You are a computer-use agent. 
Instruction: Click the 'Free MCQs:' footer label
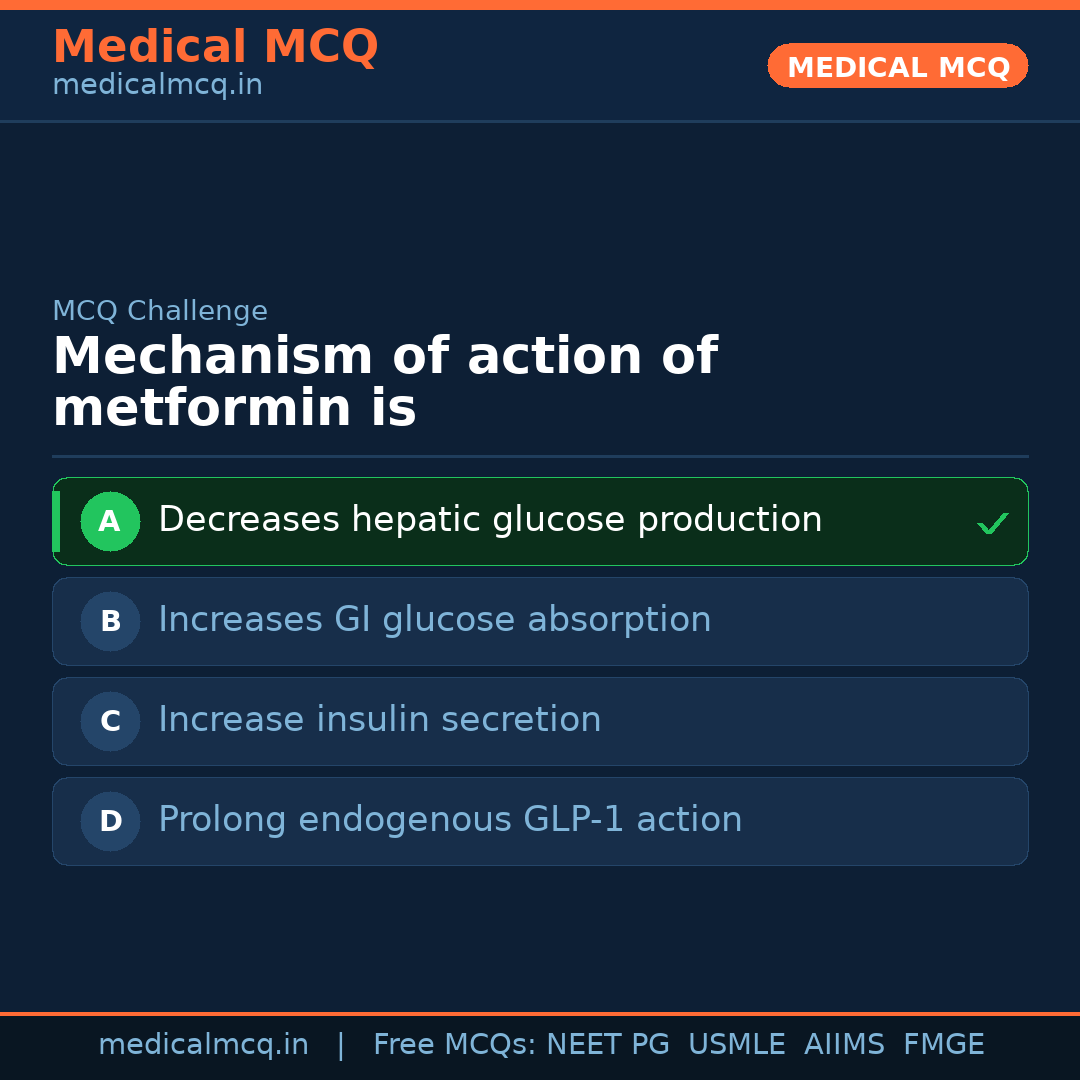(x=454, y=1045)
